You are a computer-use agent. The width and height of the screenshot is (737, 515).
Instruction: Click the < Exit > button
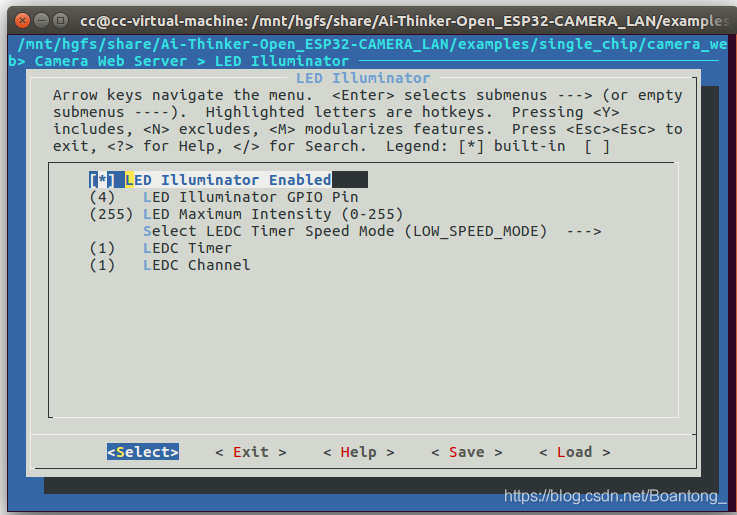[251, 452]
